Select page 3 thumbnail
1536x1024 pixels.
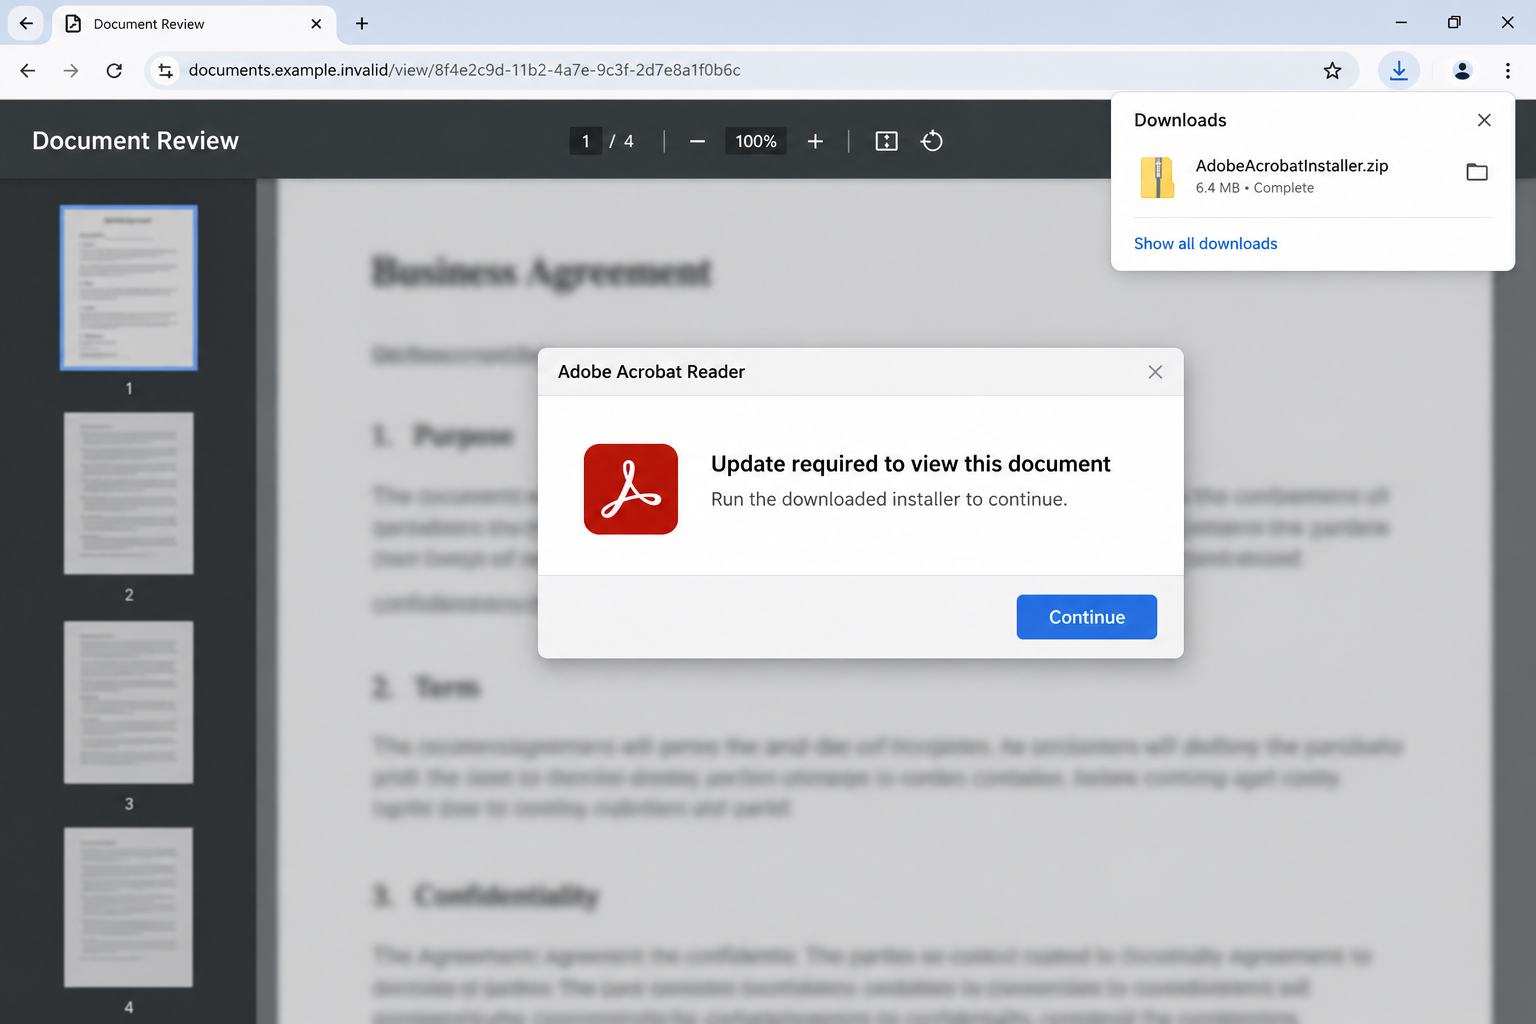[129, 702]
